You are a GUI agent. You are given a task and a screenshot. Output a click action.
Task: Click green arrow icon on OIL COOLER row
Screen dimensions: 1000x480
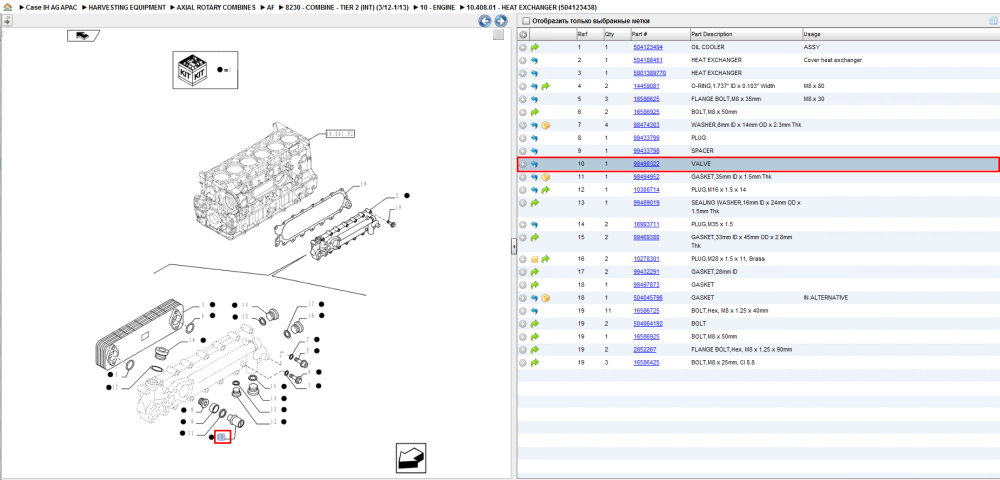[x=535, y=47]
